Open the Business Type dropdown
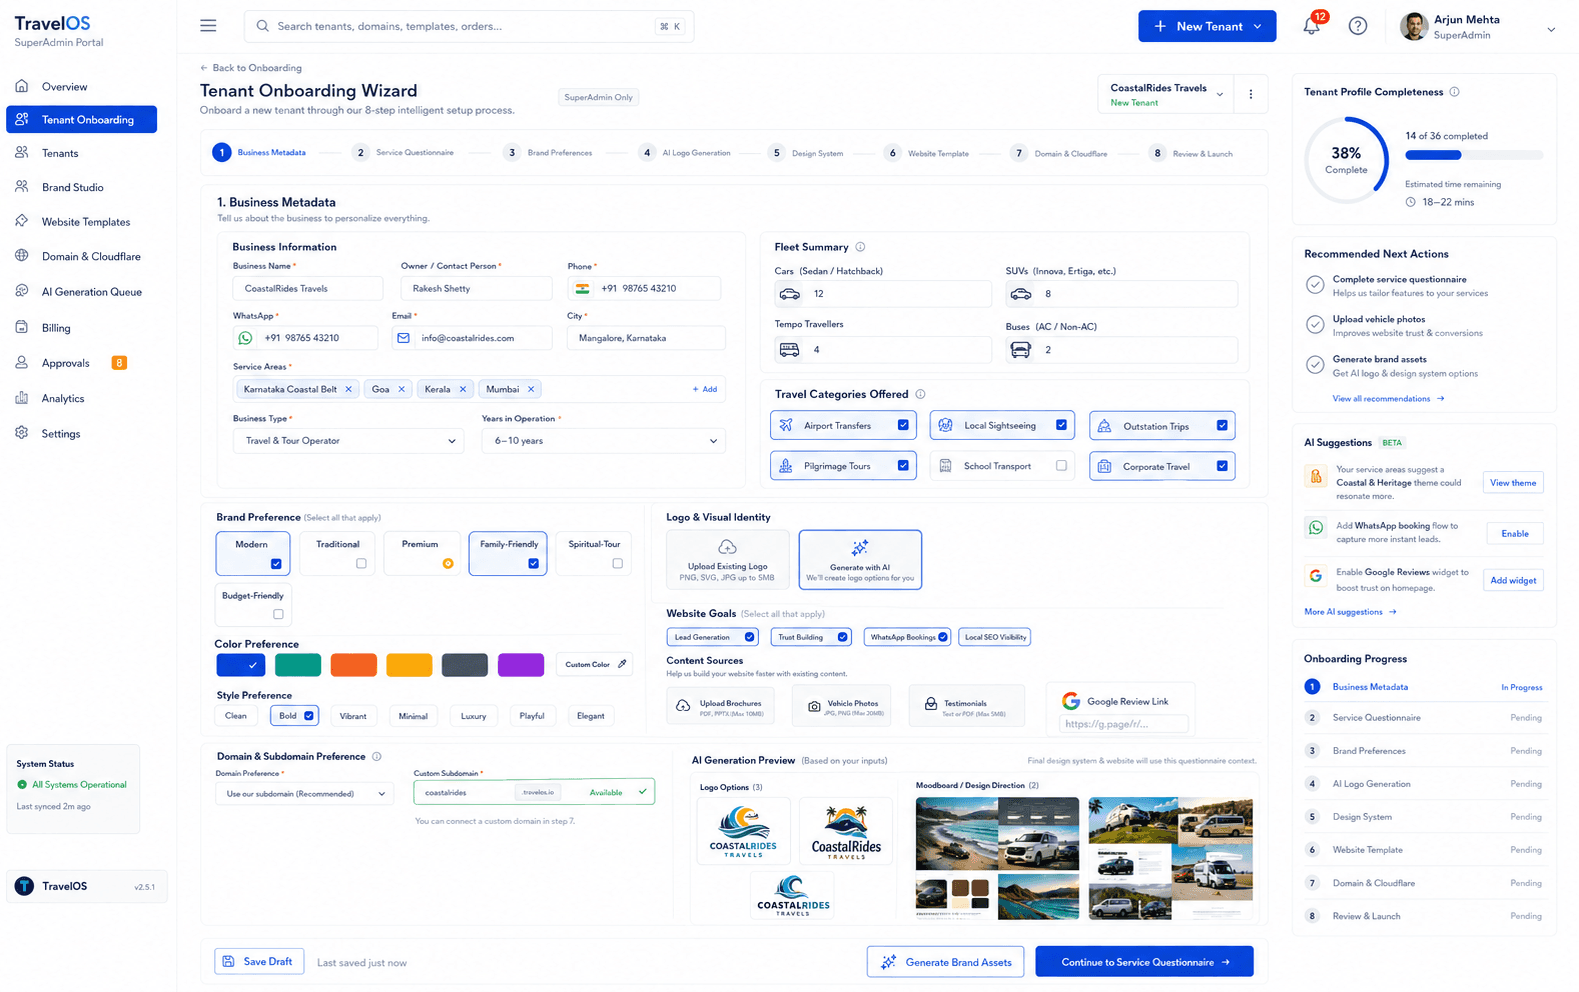This screenshot has width=1579, height=992. (x=348, y=441)
